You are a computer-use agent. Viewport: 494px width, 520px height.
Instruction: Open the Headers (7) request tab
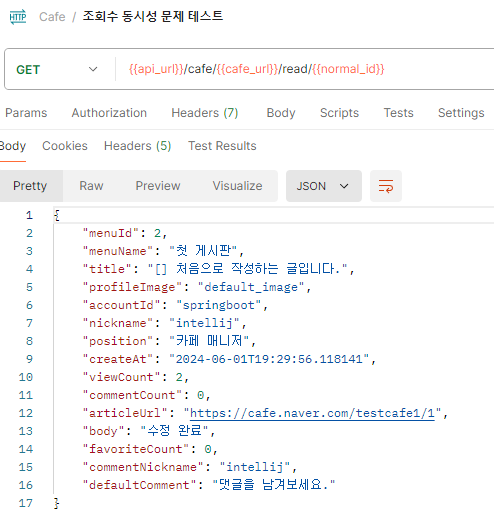[205, 113]
